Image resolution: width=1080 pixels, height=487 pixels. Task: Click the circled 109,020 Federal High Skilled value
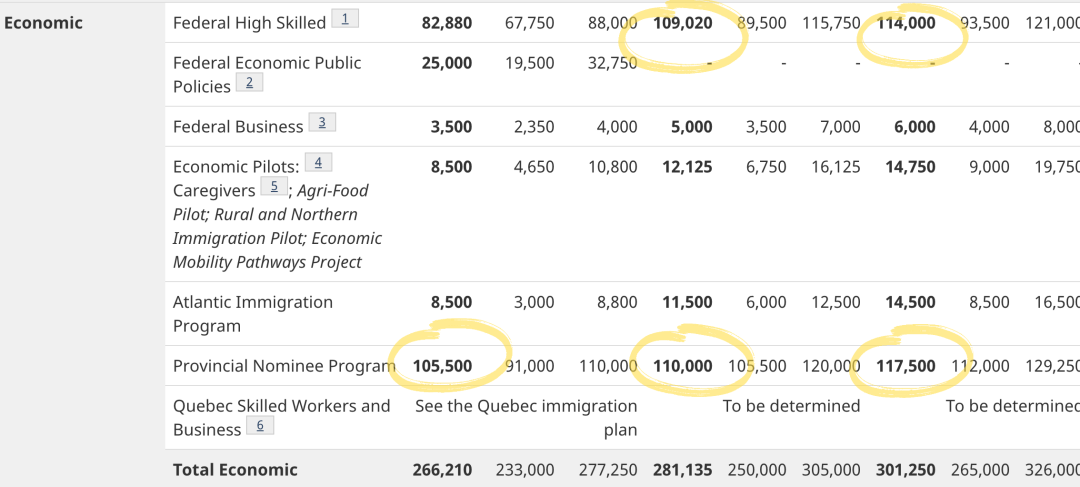[x=683, y=23]
